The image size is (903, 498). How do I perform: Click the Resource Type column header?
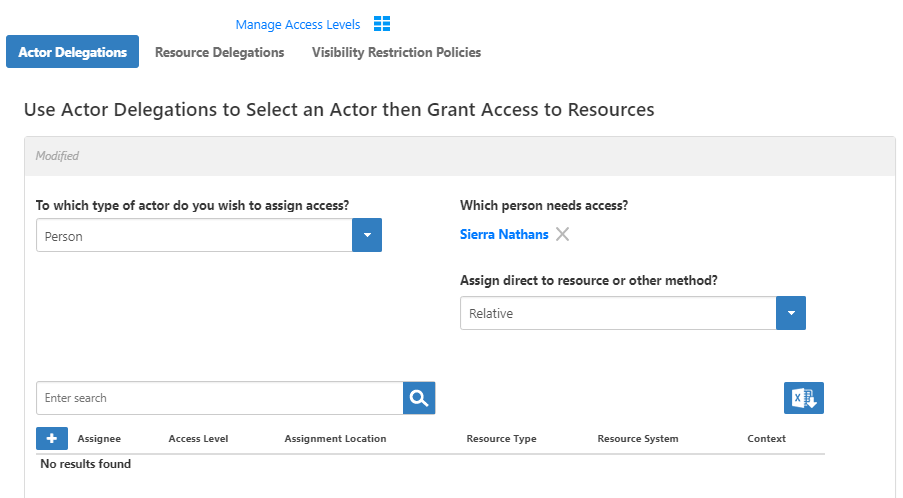point(501,438)
